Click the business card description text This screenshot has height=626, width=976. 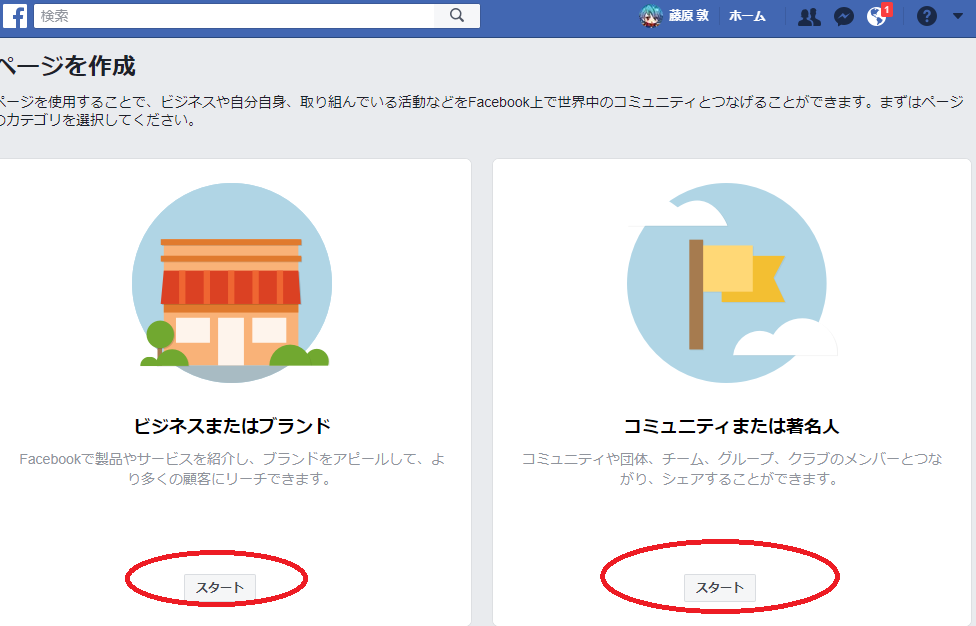coord(232,469)
